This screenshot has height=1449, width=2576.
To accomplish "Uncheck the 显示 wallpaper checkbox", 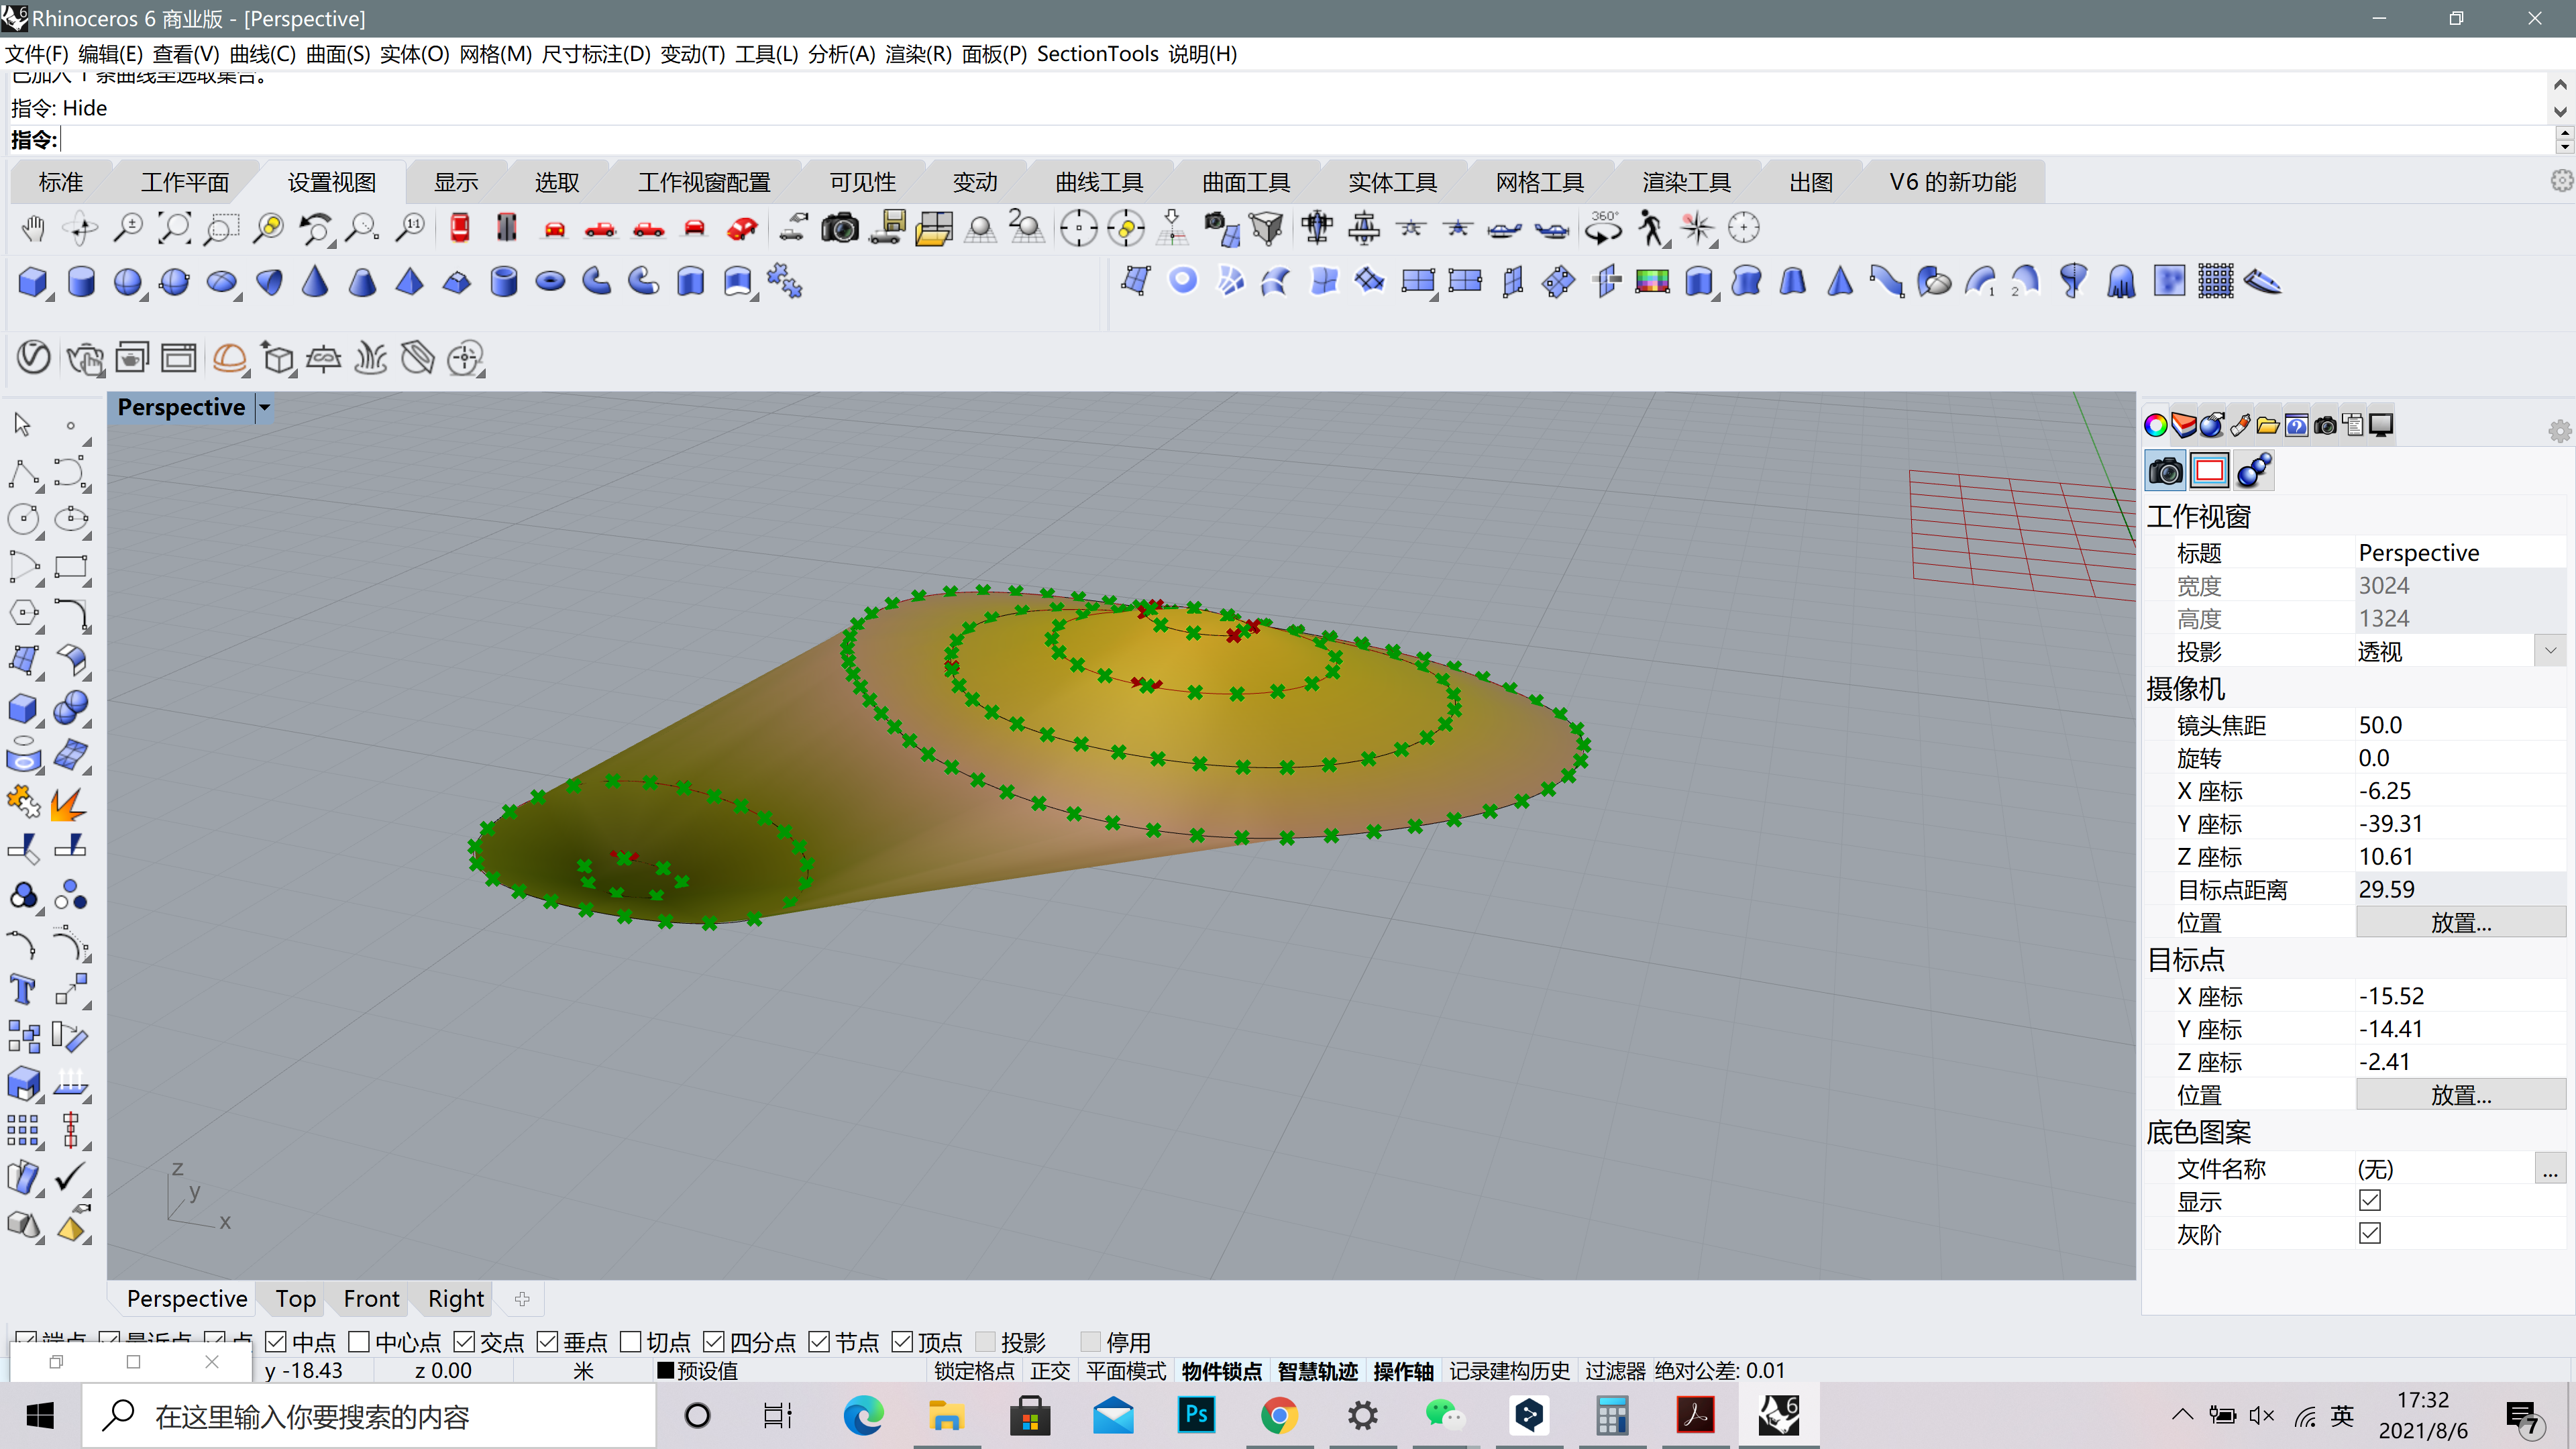I will pyautogui.click(x=2370, y=1200).
